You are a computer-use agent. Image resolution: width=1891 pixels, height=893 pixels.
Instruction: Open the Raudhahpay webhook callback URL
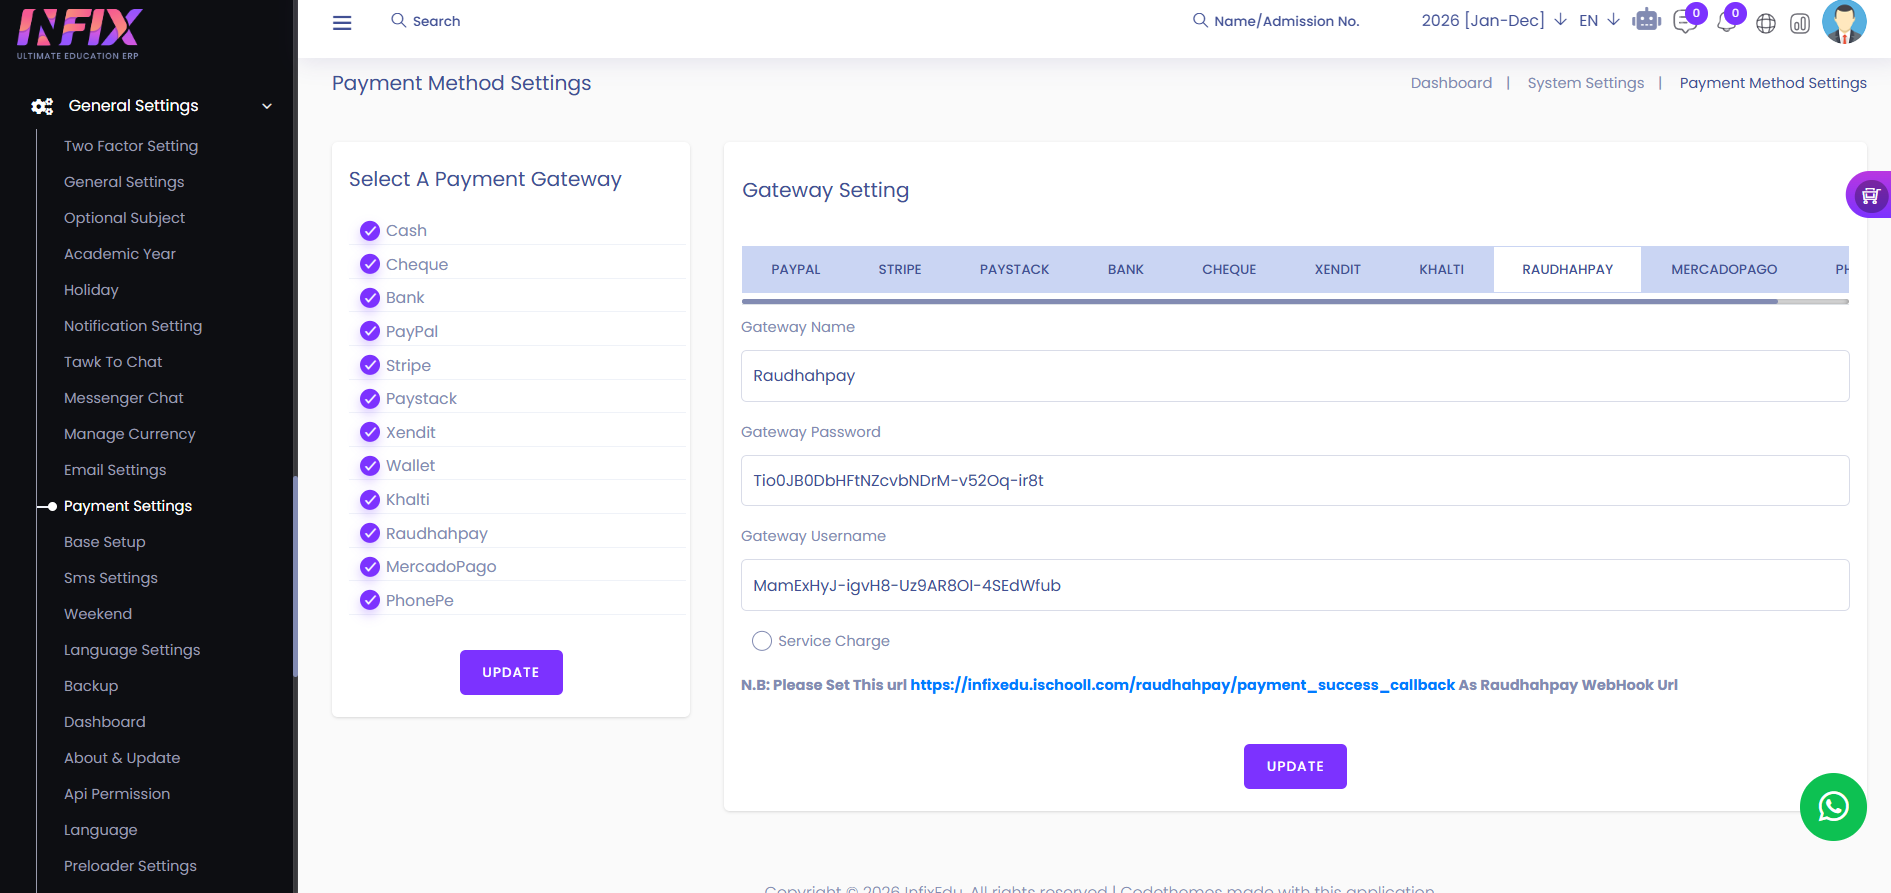pos(1183,685)
